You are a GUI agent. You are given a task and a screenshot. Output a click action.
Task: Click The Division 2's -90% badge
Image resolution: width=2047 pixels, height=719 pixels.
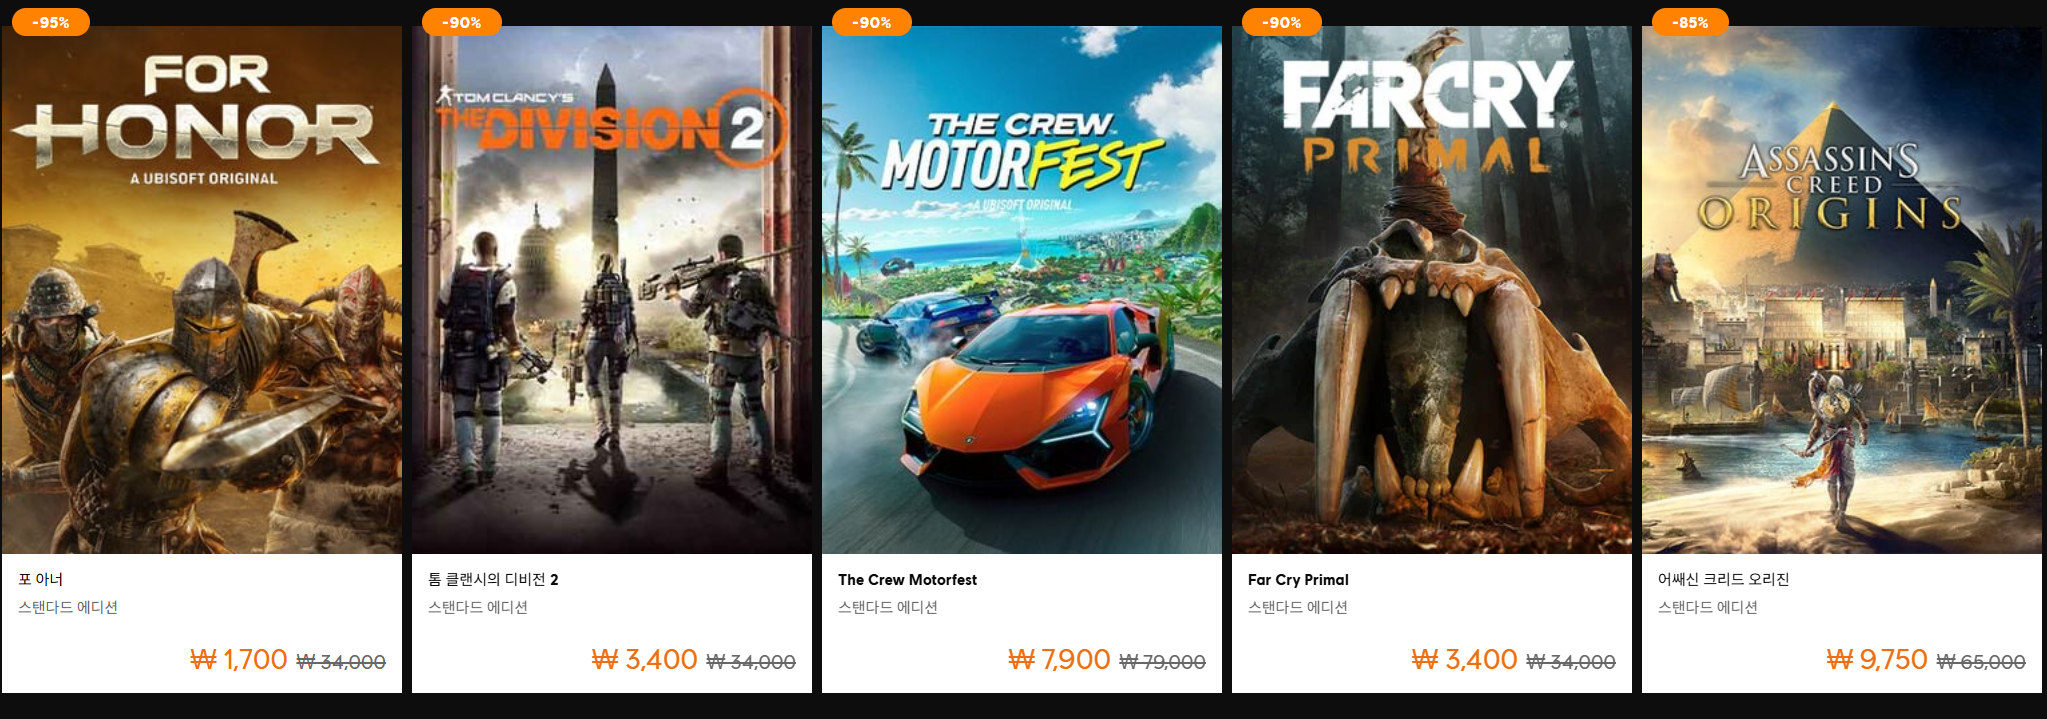point(461,22)
